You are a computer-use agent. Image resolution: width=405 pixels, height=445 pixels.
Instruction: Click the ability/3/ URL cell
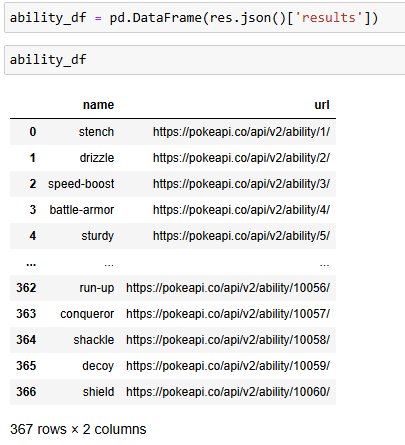pyautogui.click(x=241, y=184)
